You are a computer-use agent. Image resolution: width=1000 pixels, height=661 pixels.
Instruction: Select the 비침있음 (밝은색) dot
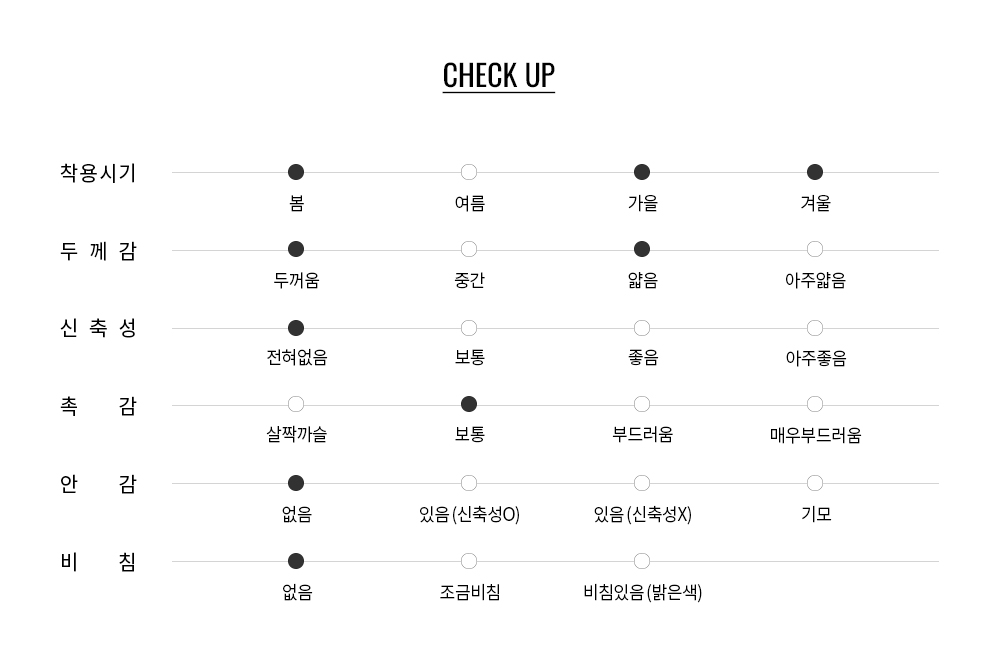coord(642,561)
